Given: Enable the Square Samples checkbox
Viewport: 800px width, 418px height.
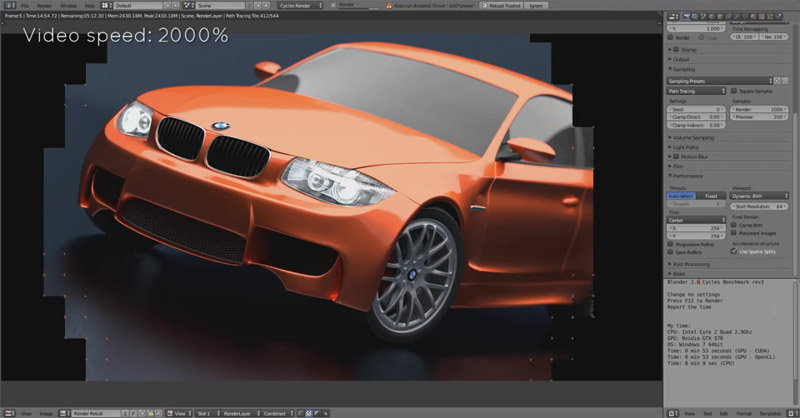Looking at the screenshot, I should (732, 91).
